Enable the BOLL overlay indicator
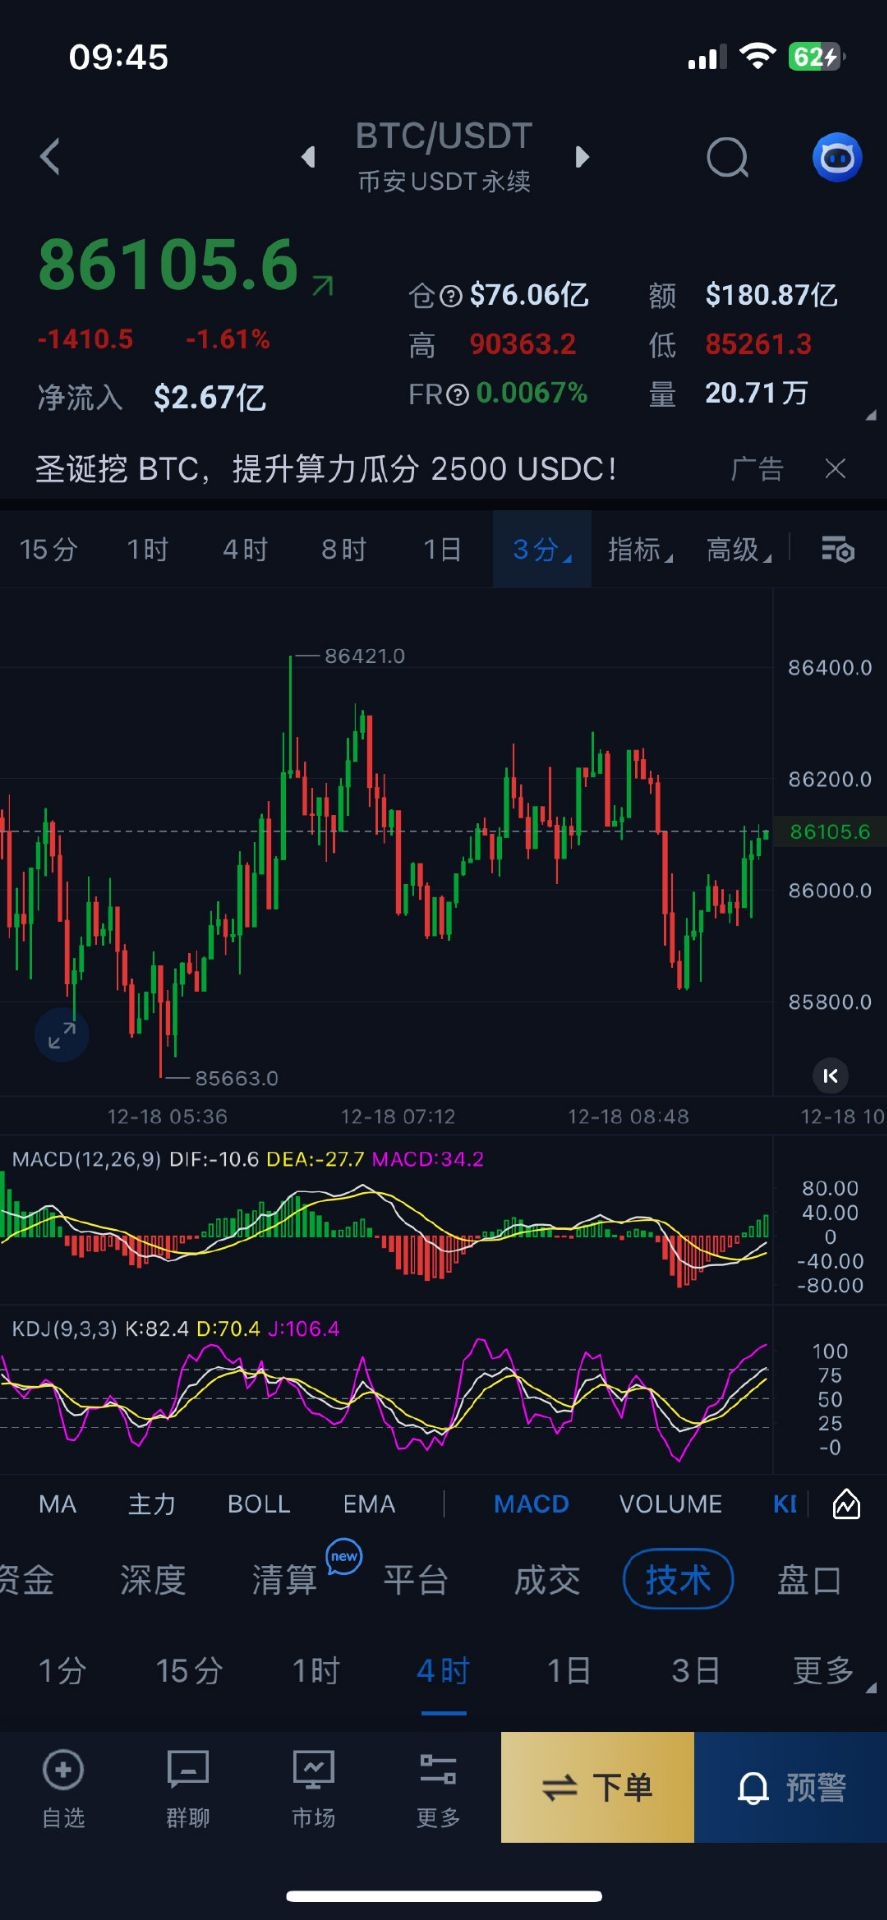This screenshot has width=887, height=1920. (x=259, y=1504)
